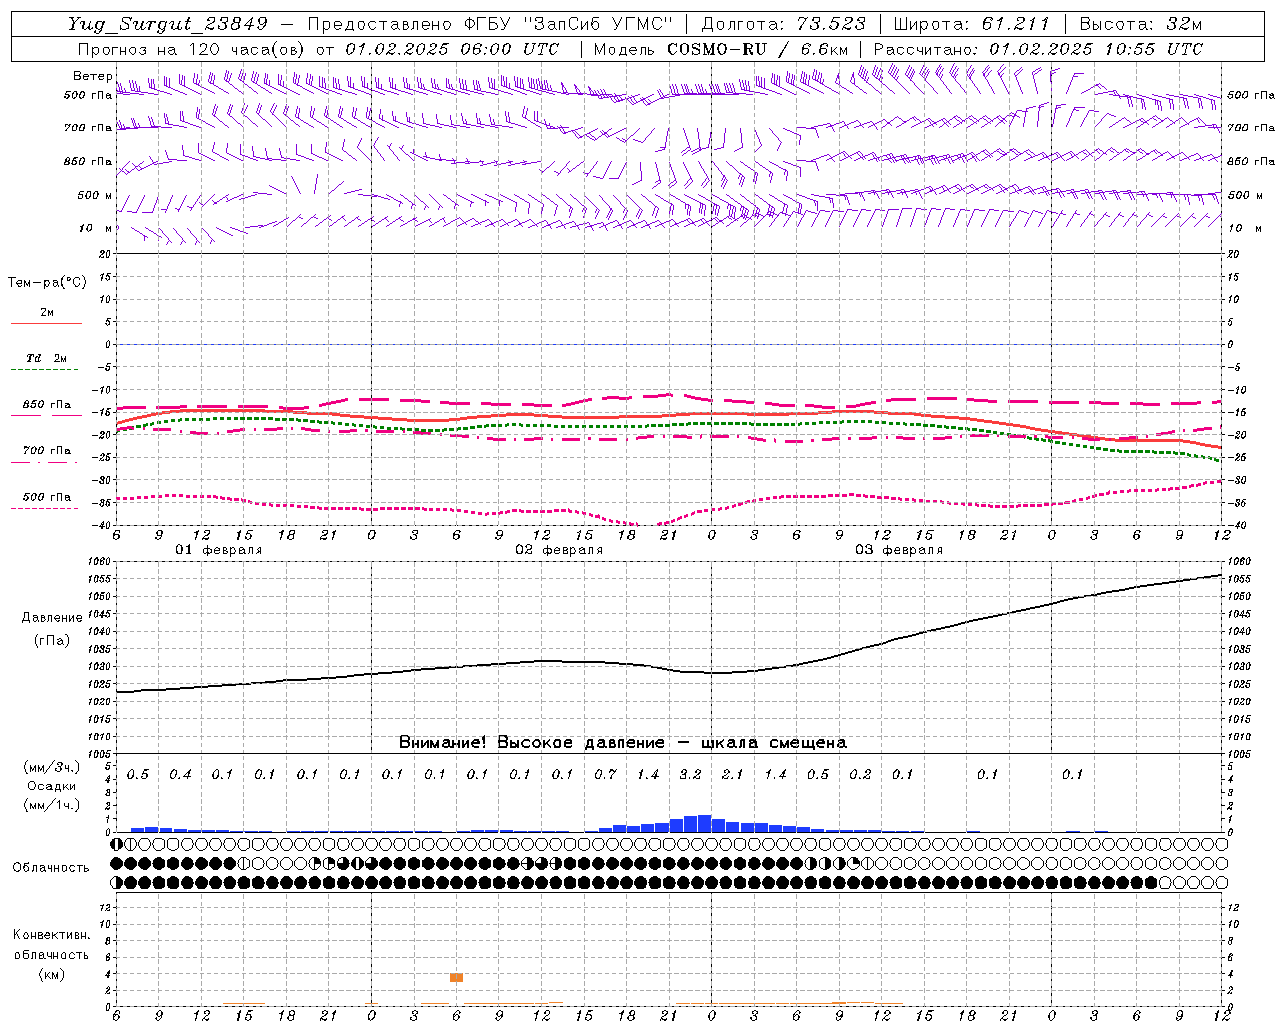Click the 700 гПа temperature legend entry

pyautogui.click(x=47, y=451)
